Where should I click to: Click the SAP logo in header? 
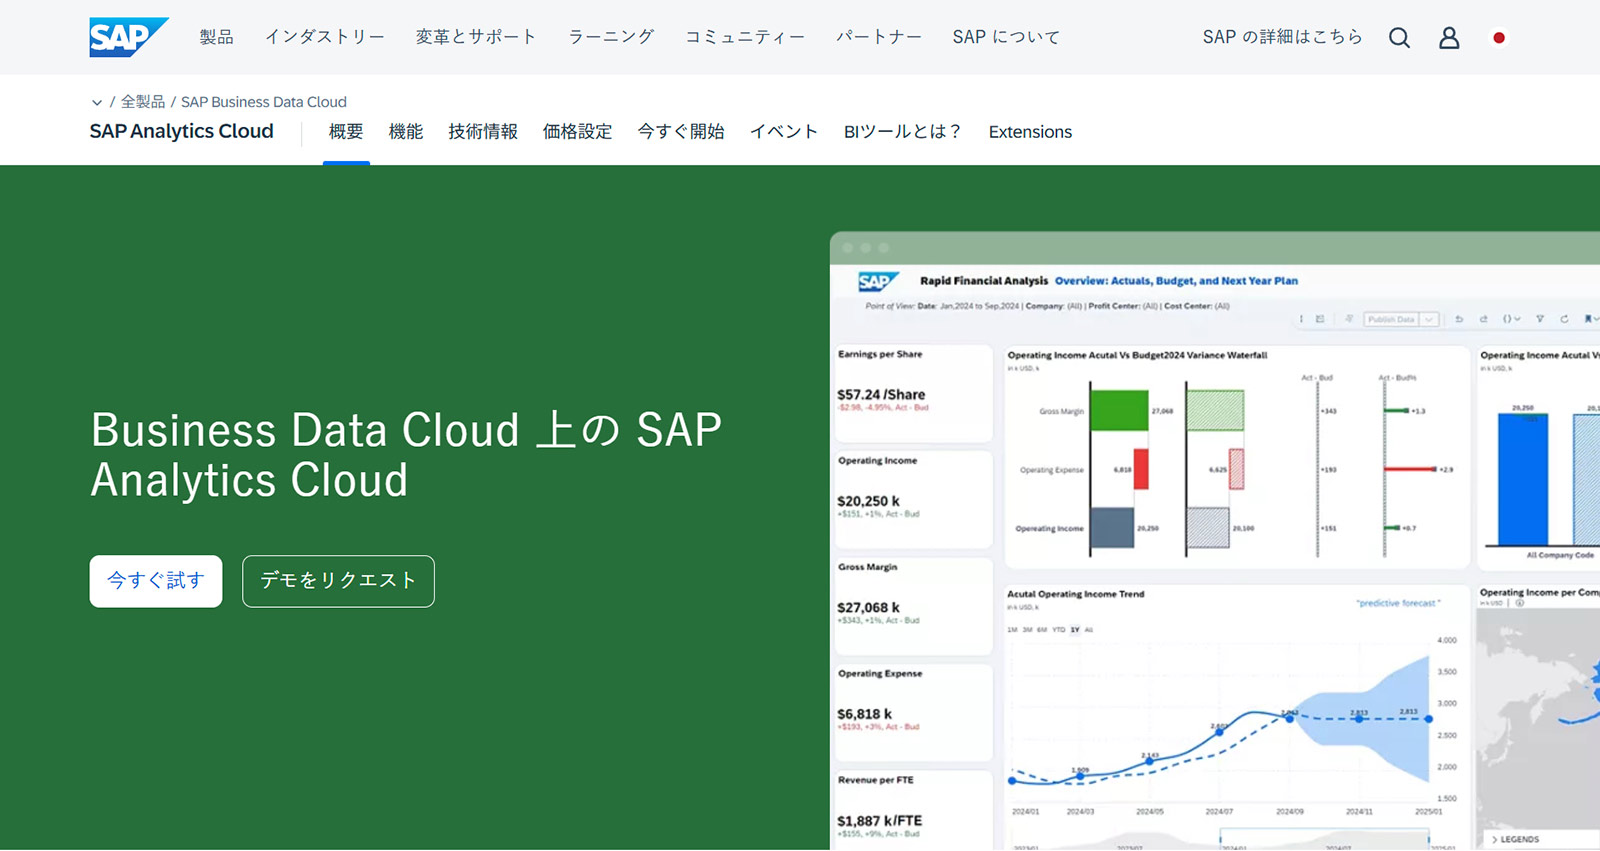[128, 37]
